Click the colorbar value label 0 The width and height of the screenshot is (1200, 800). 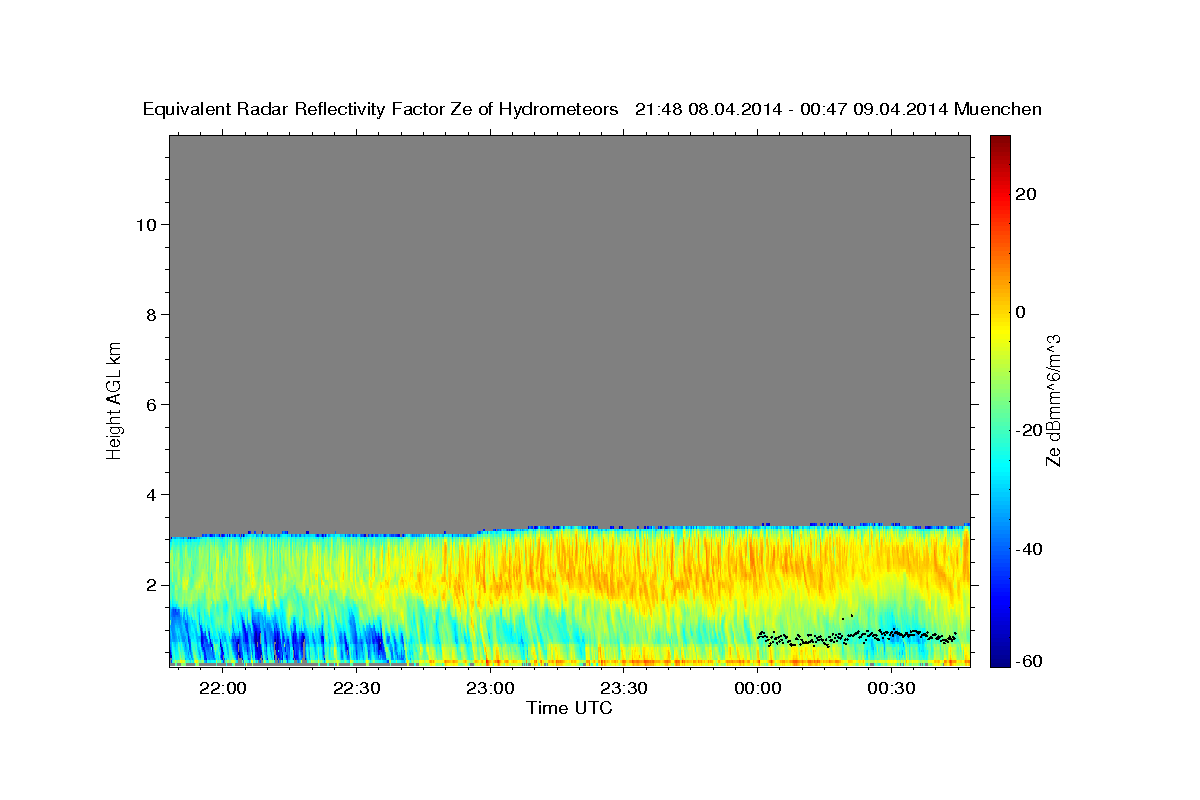[x=1021, y=312]
